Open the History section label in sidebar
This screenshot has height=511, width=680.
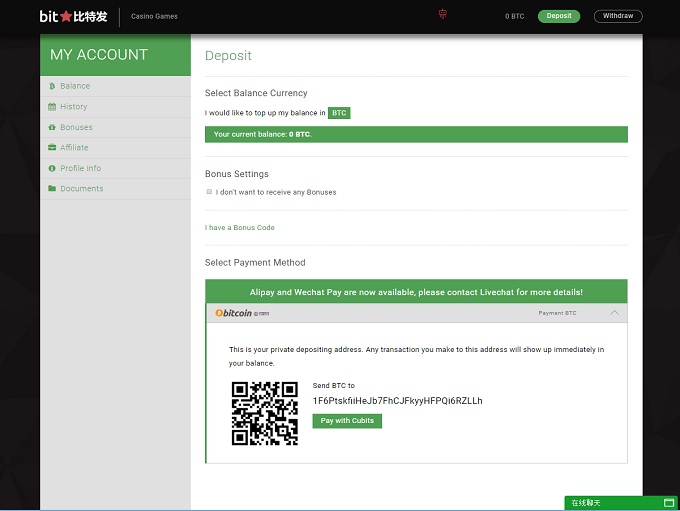73,107
